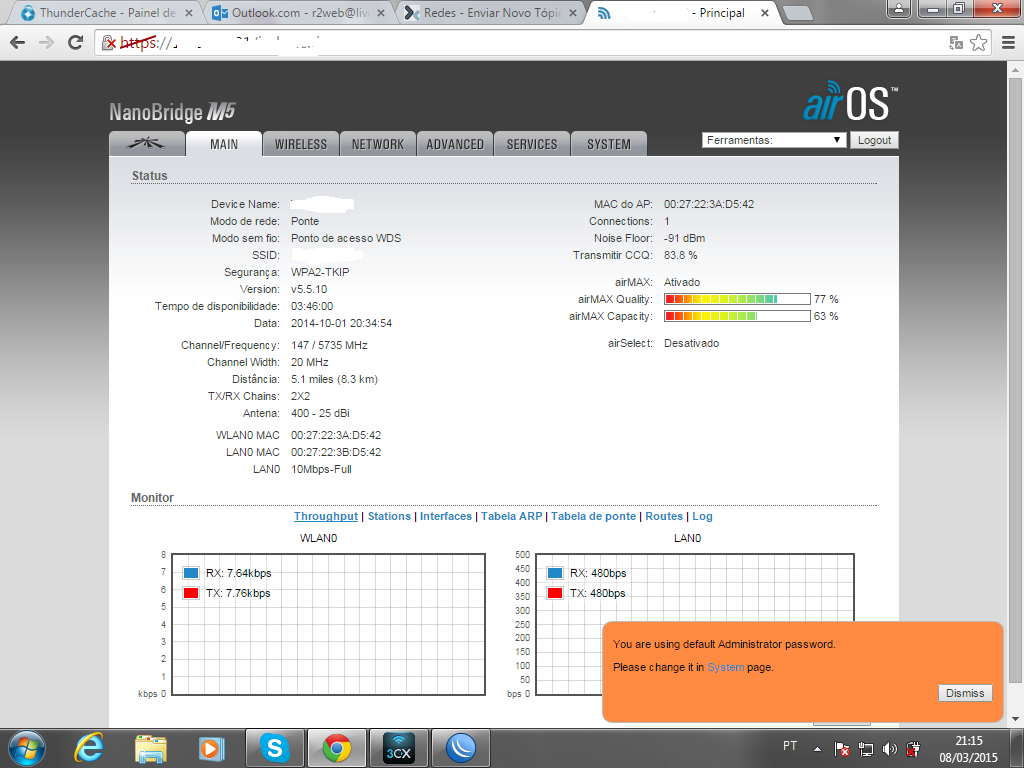Open the ADVANCED tab
The height and width of the screenshot is (768, 1024).
tap(455, 144)
